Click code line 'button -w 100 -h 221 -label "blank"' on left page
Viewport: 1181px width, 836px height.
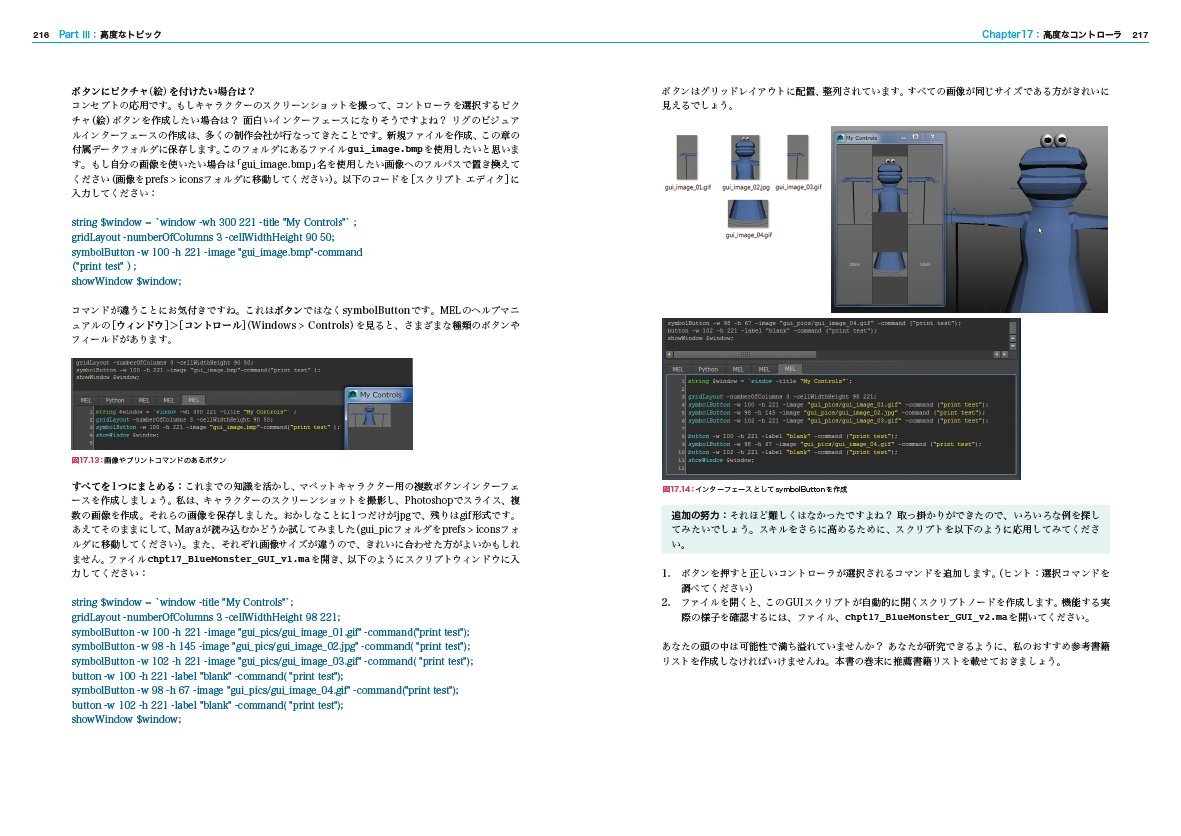(207, 676)
